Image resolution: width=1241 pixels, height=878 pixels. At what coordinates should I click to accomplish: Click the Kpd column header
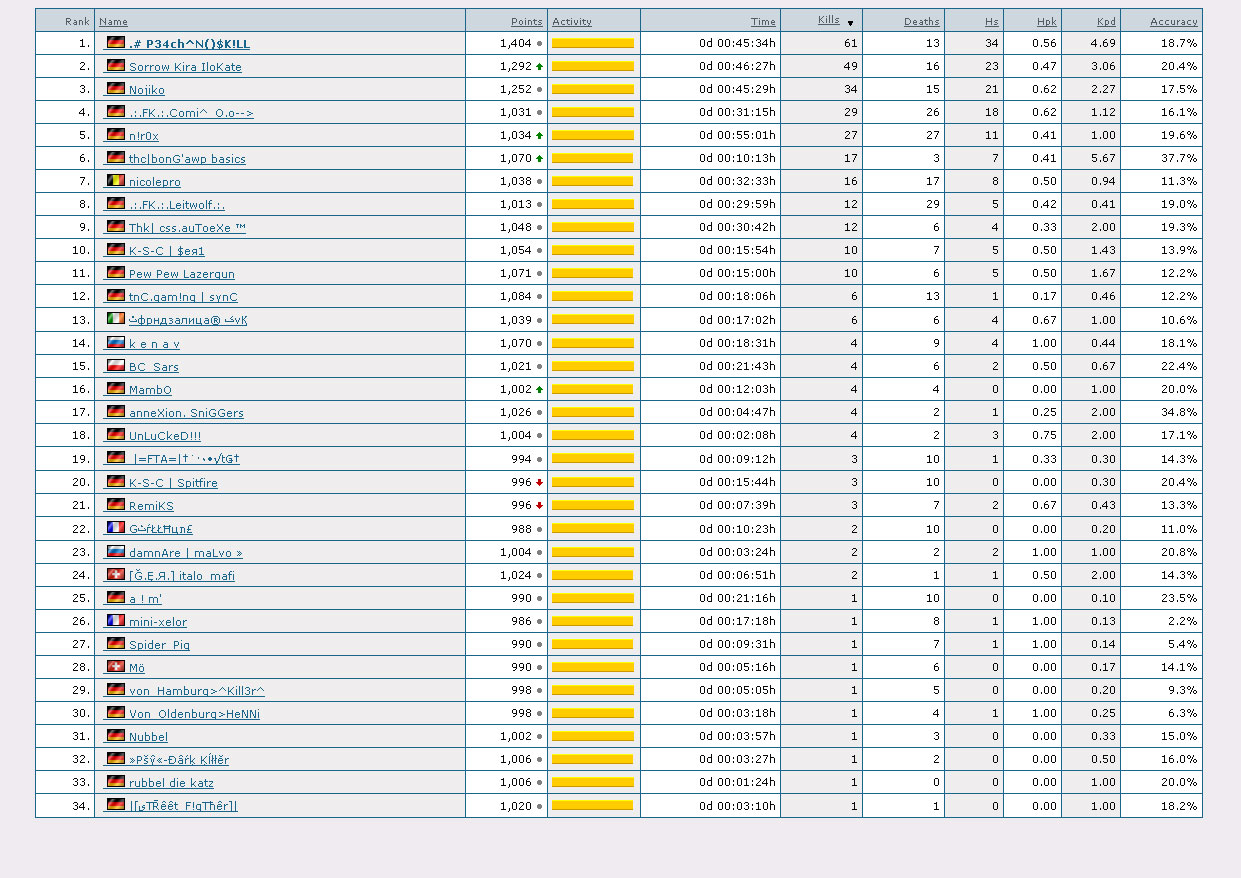point(1105,21)
